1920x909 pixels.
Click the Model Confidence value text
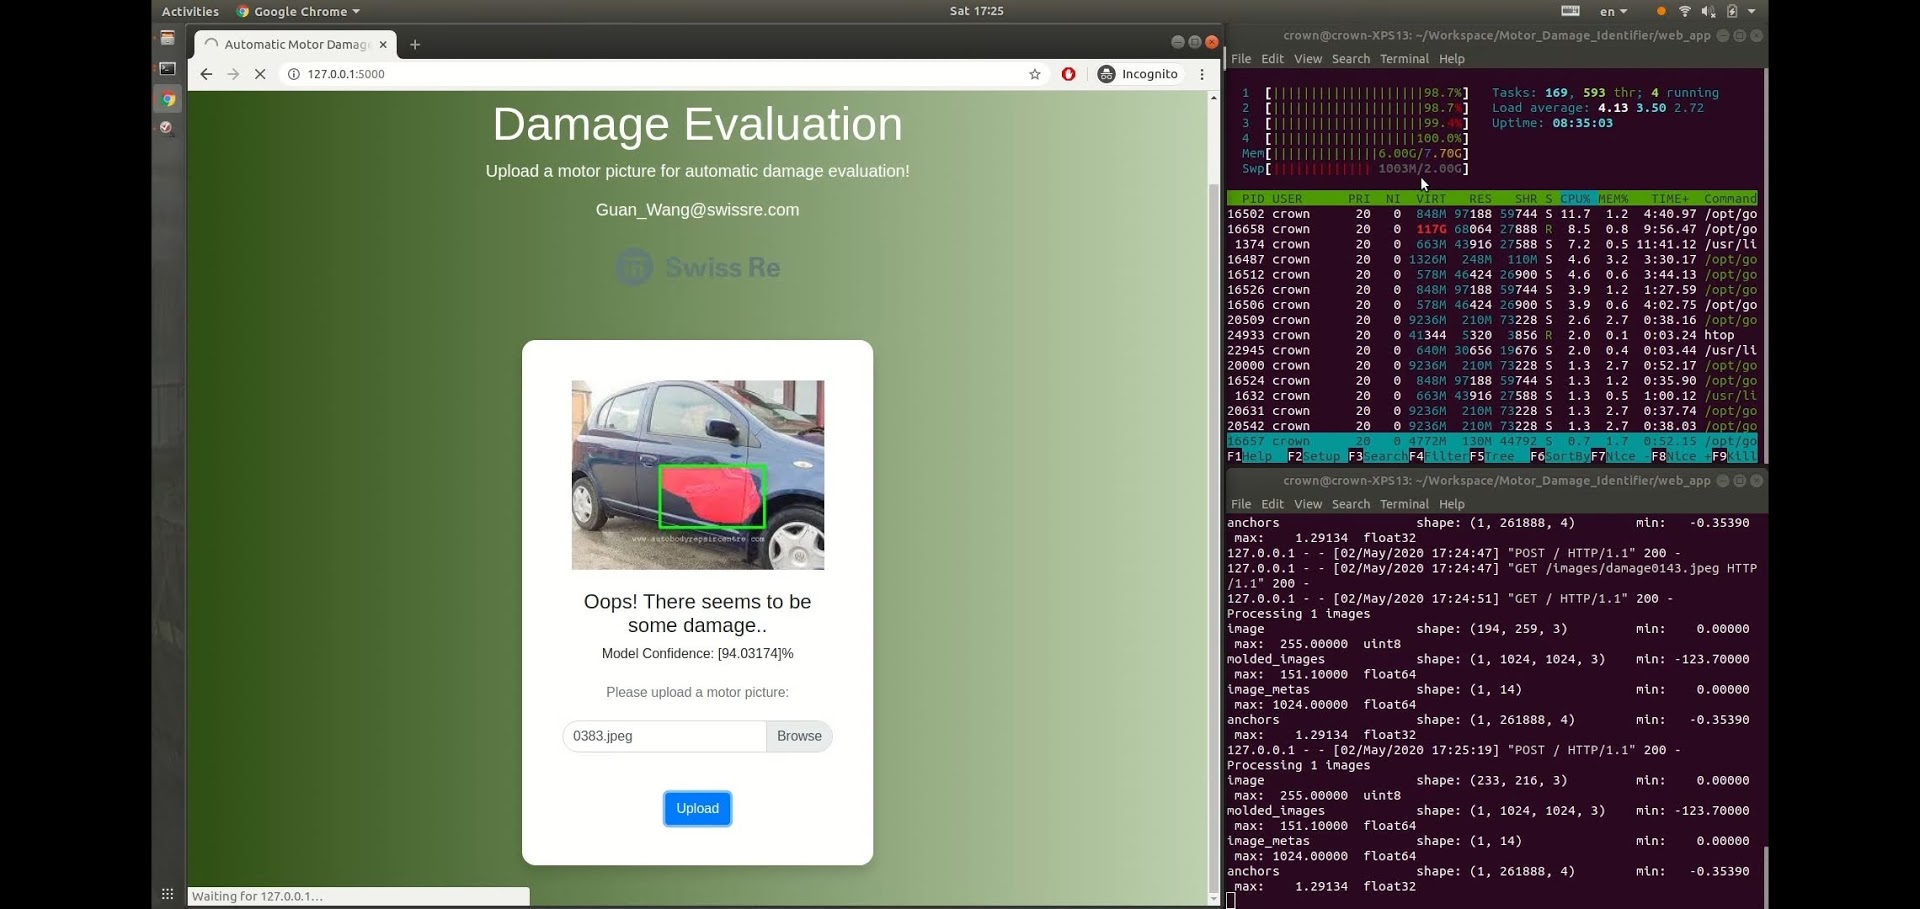tap(697, 653)
